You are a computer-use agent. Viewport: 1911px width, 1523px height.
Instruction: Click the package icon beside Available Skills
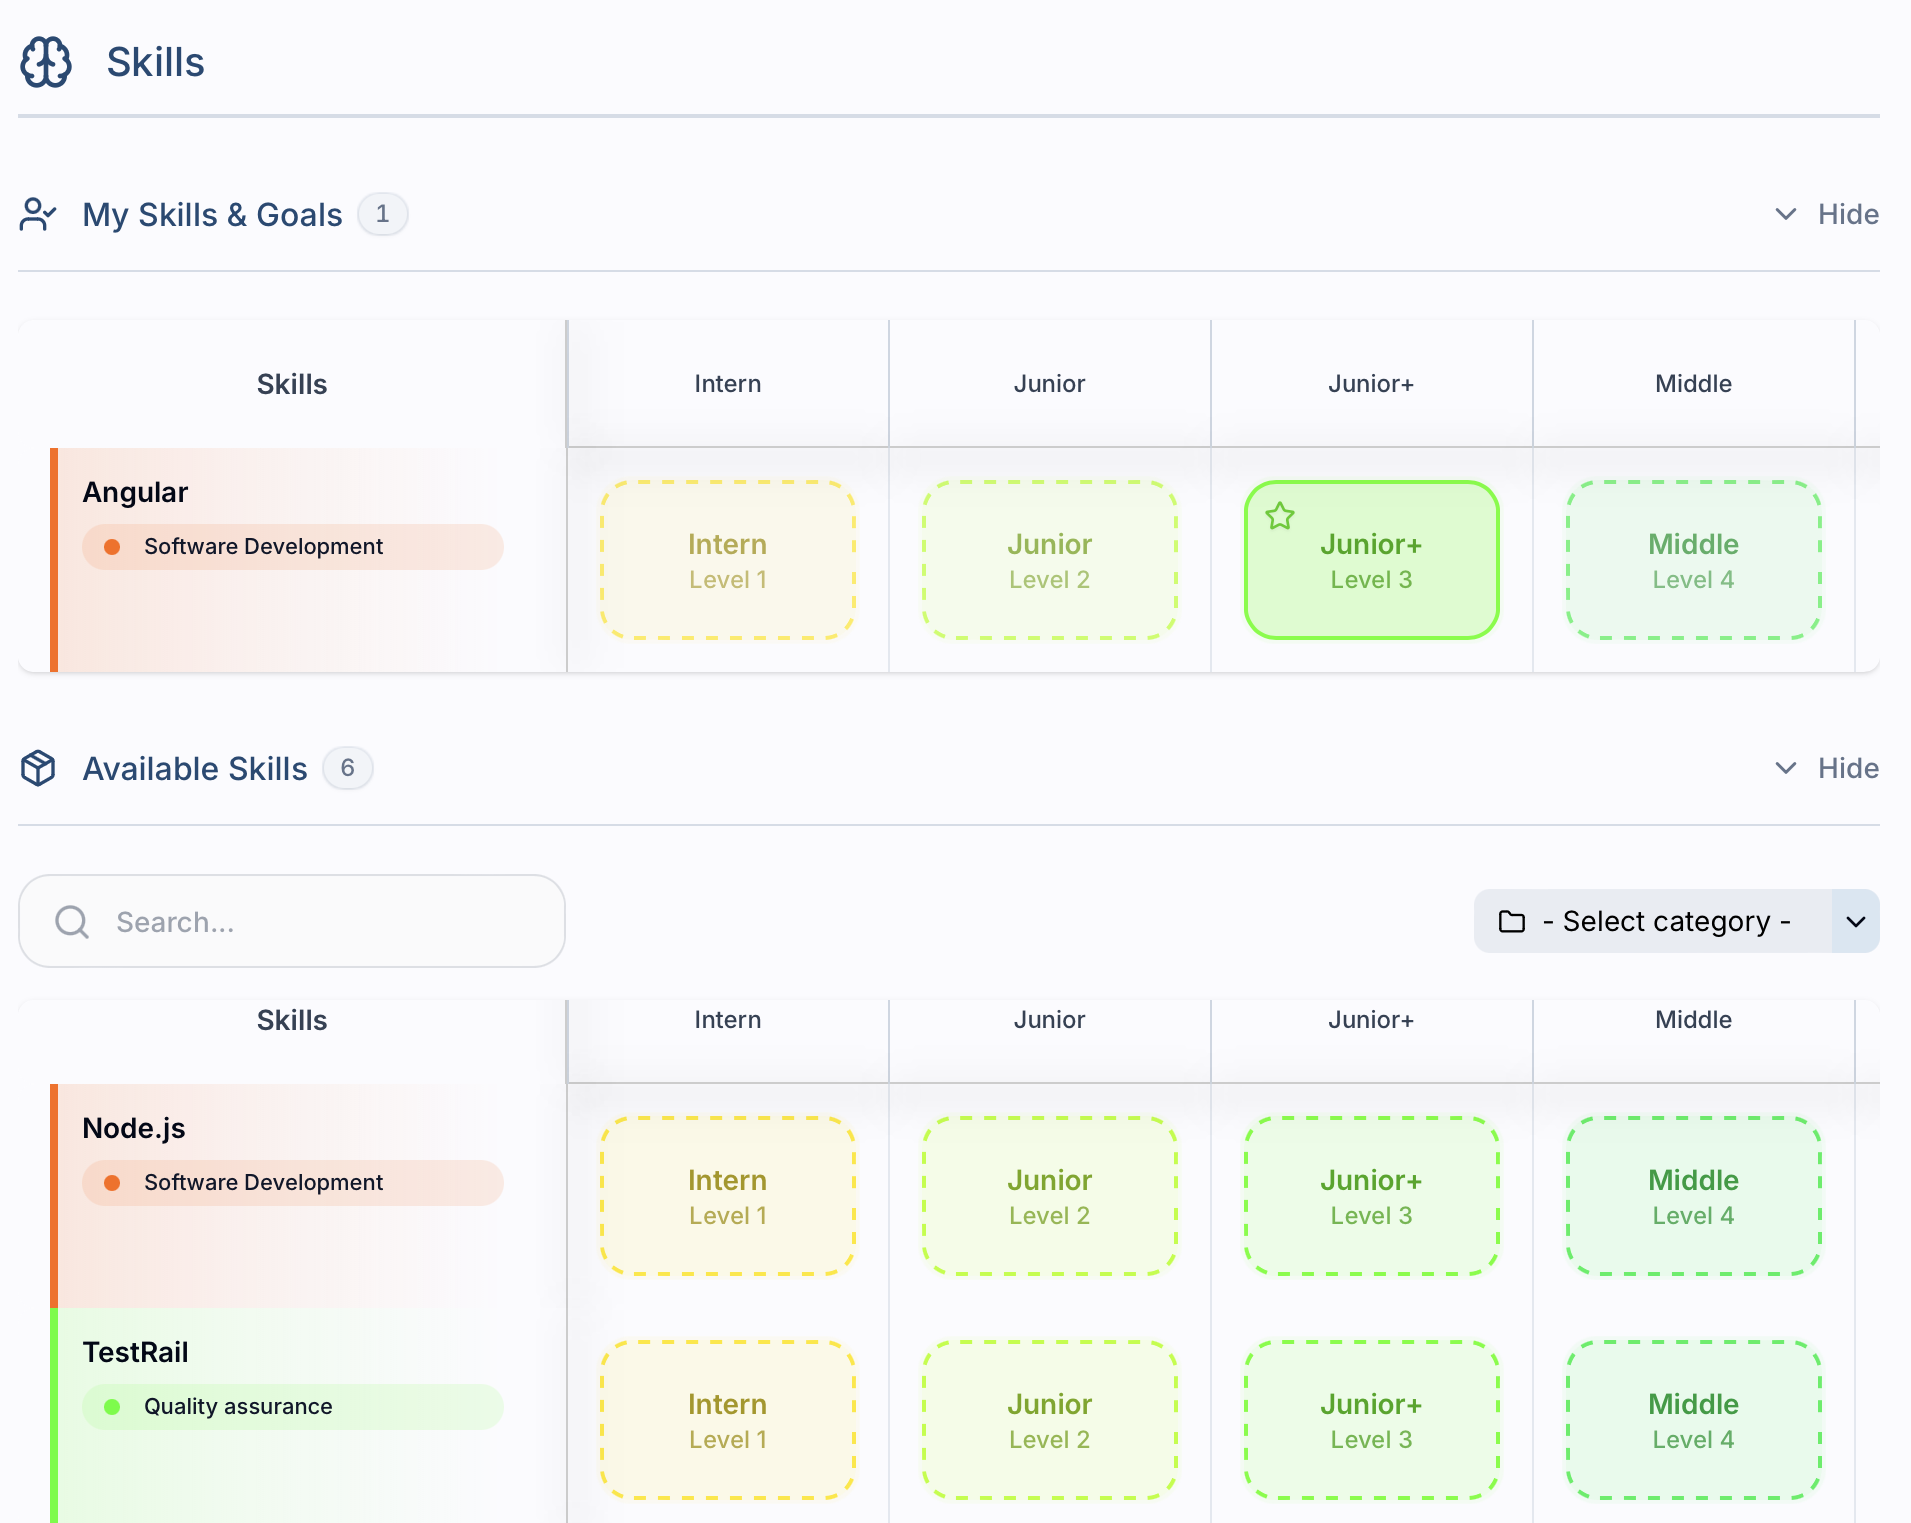point(40,768)
